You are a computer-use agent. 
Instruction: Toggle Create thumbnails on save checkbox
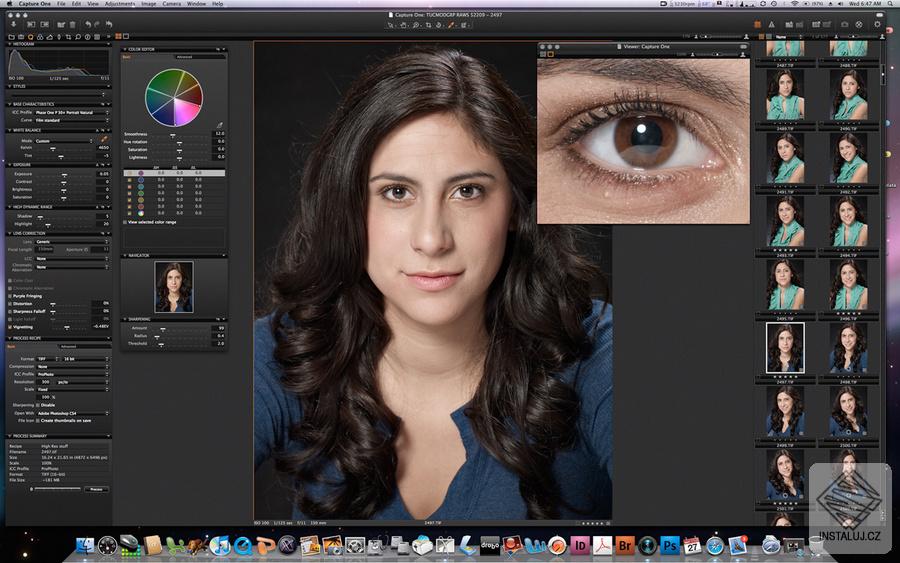(x=38, y=421)
